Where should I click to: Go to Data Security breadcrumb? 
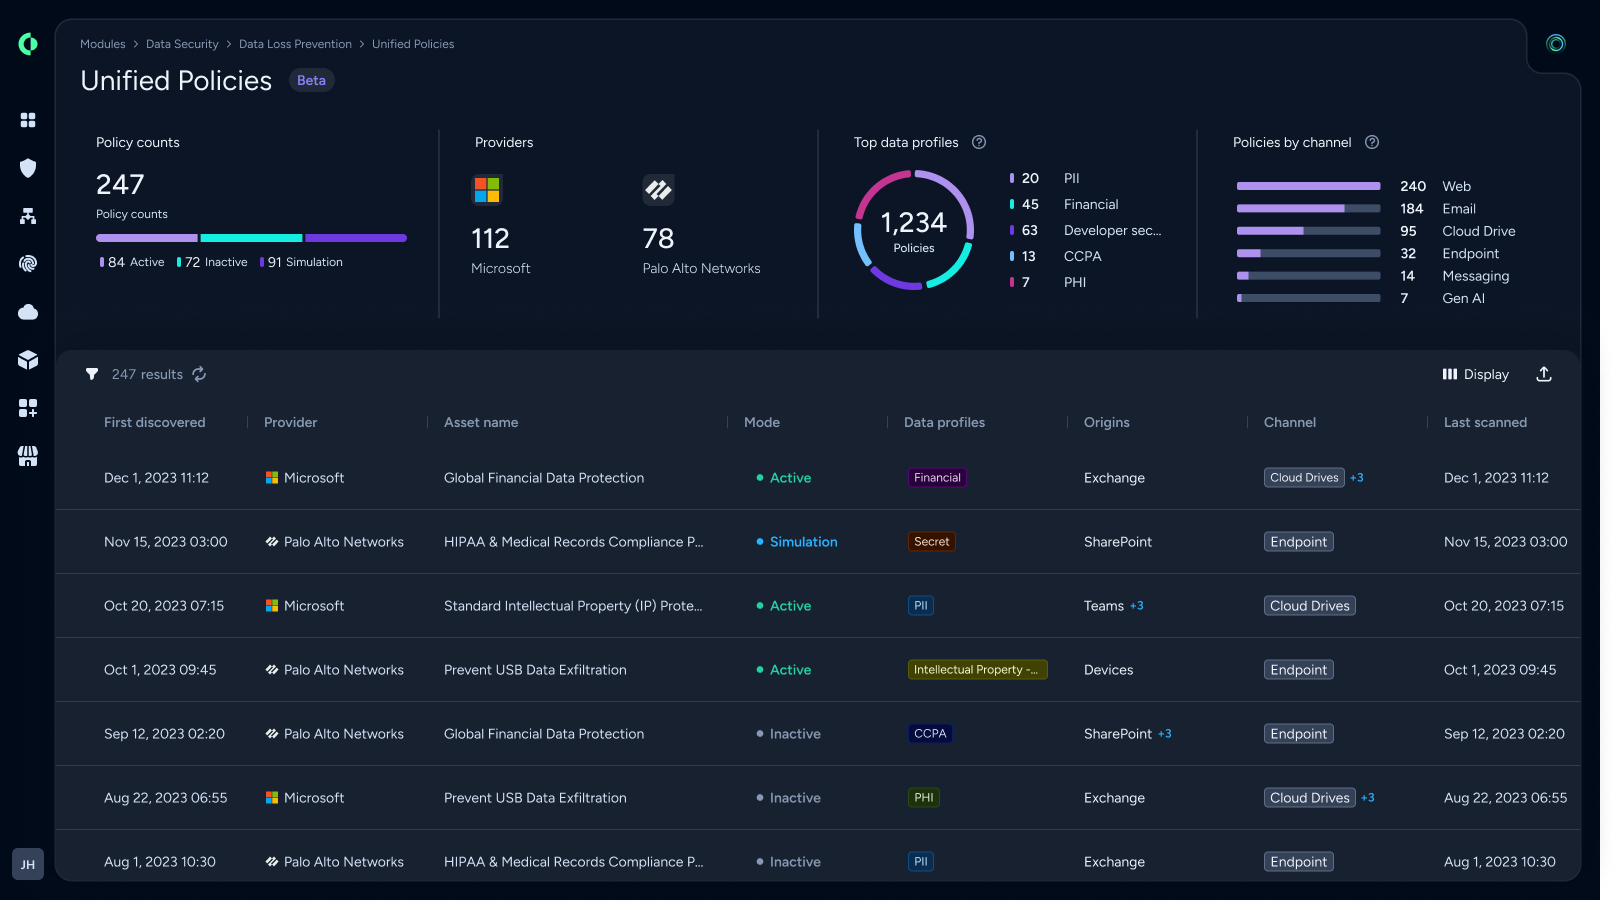184,45
